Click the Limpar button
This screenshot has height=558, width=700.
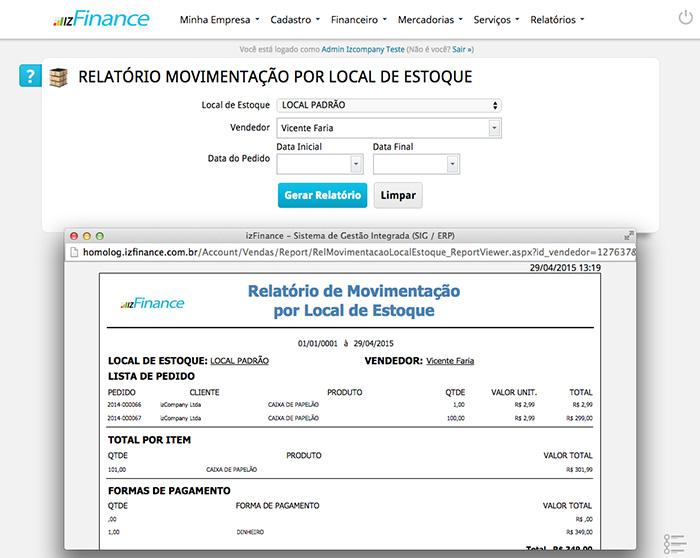pyautogui.click(x=398, y=195)
